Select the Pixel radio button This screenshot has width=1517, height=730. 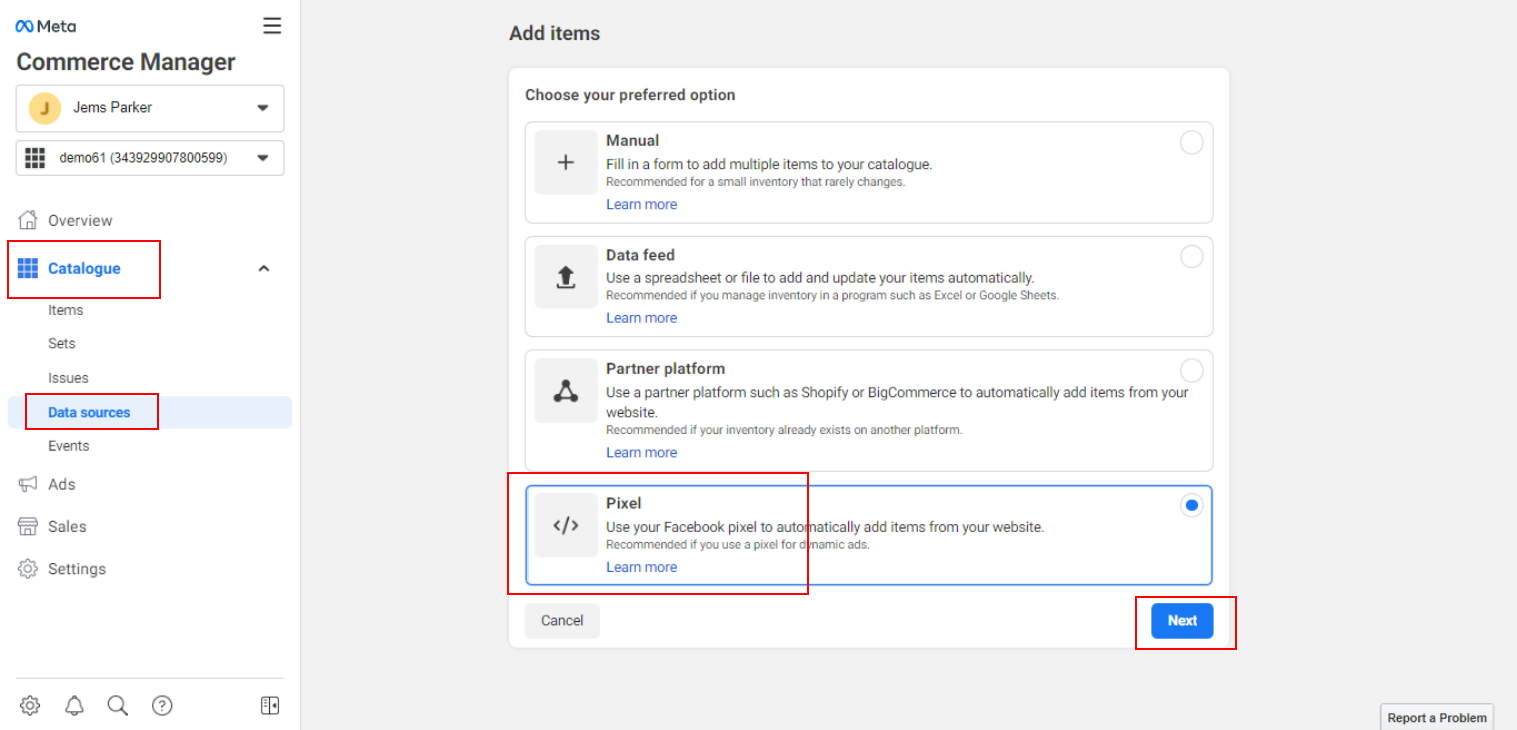click(x=1192, y=506)
